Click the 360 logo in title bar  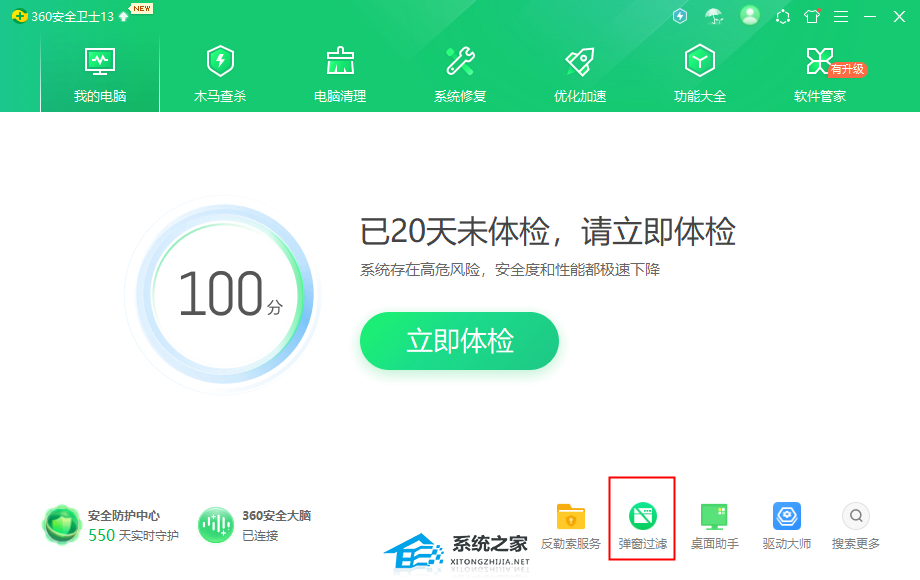point(19,16)
